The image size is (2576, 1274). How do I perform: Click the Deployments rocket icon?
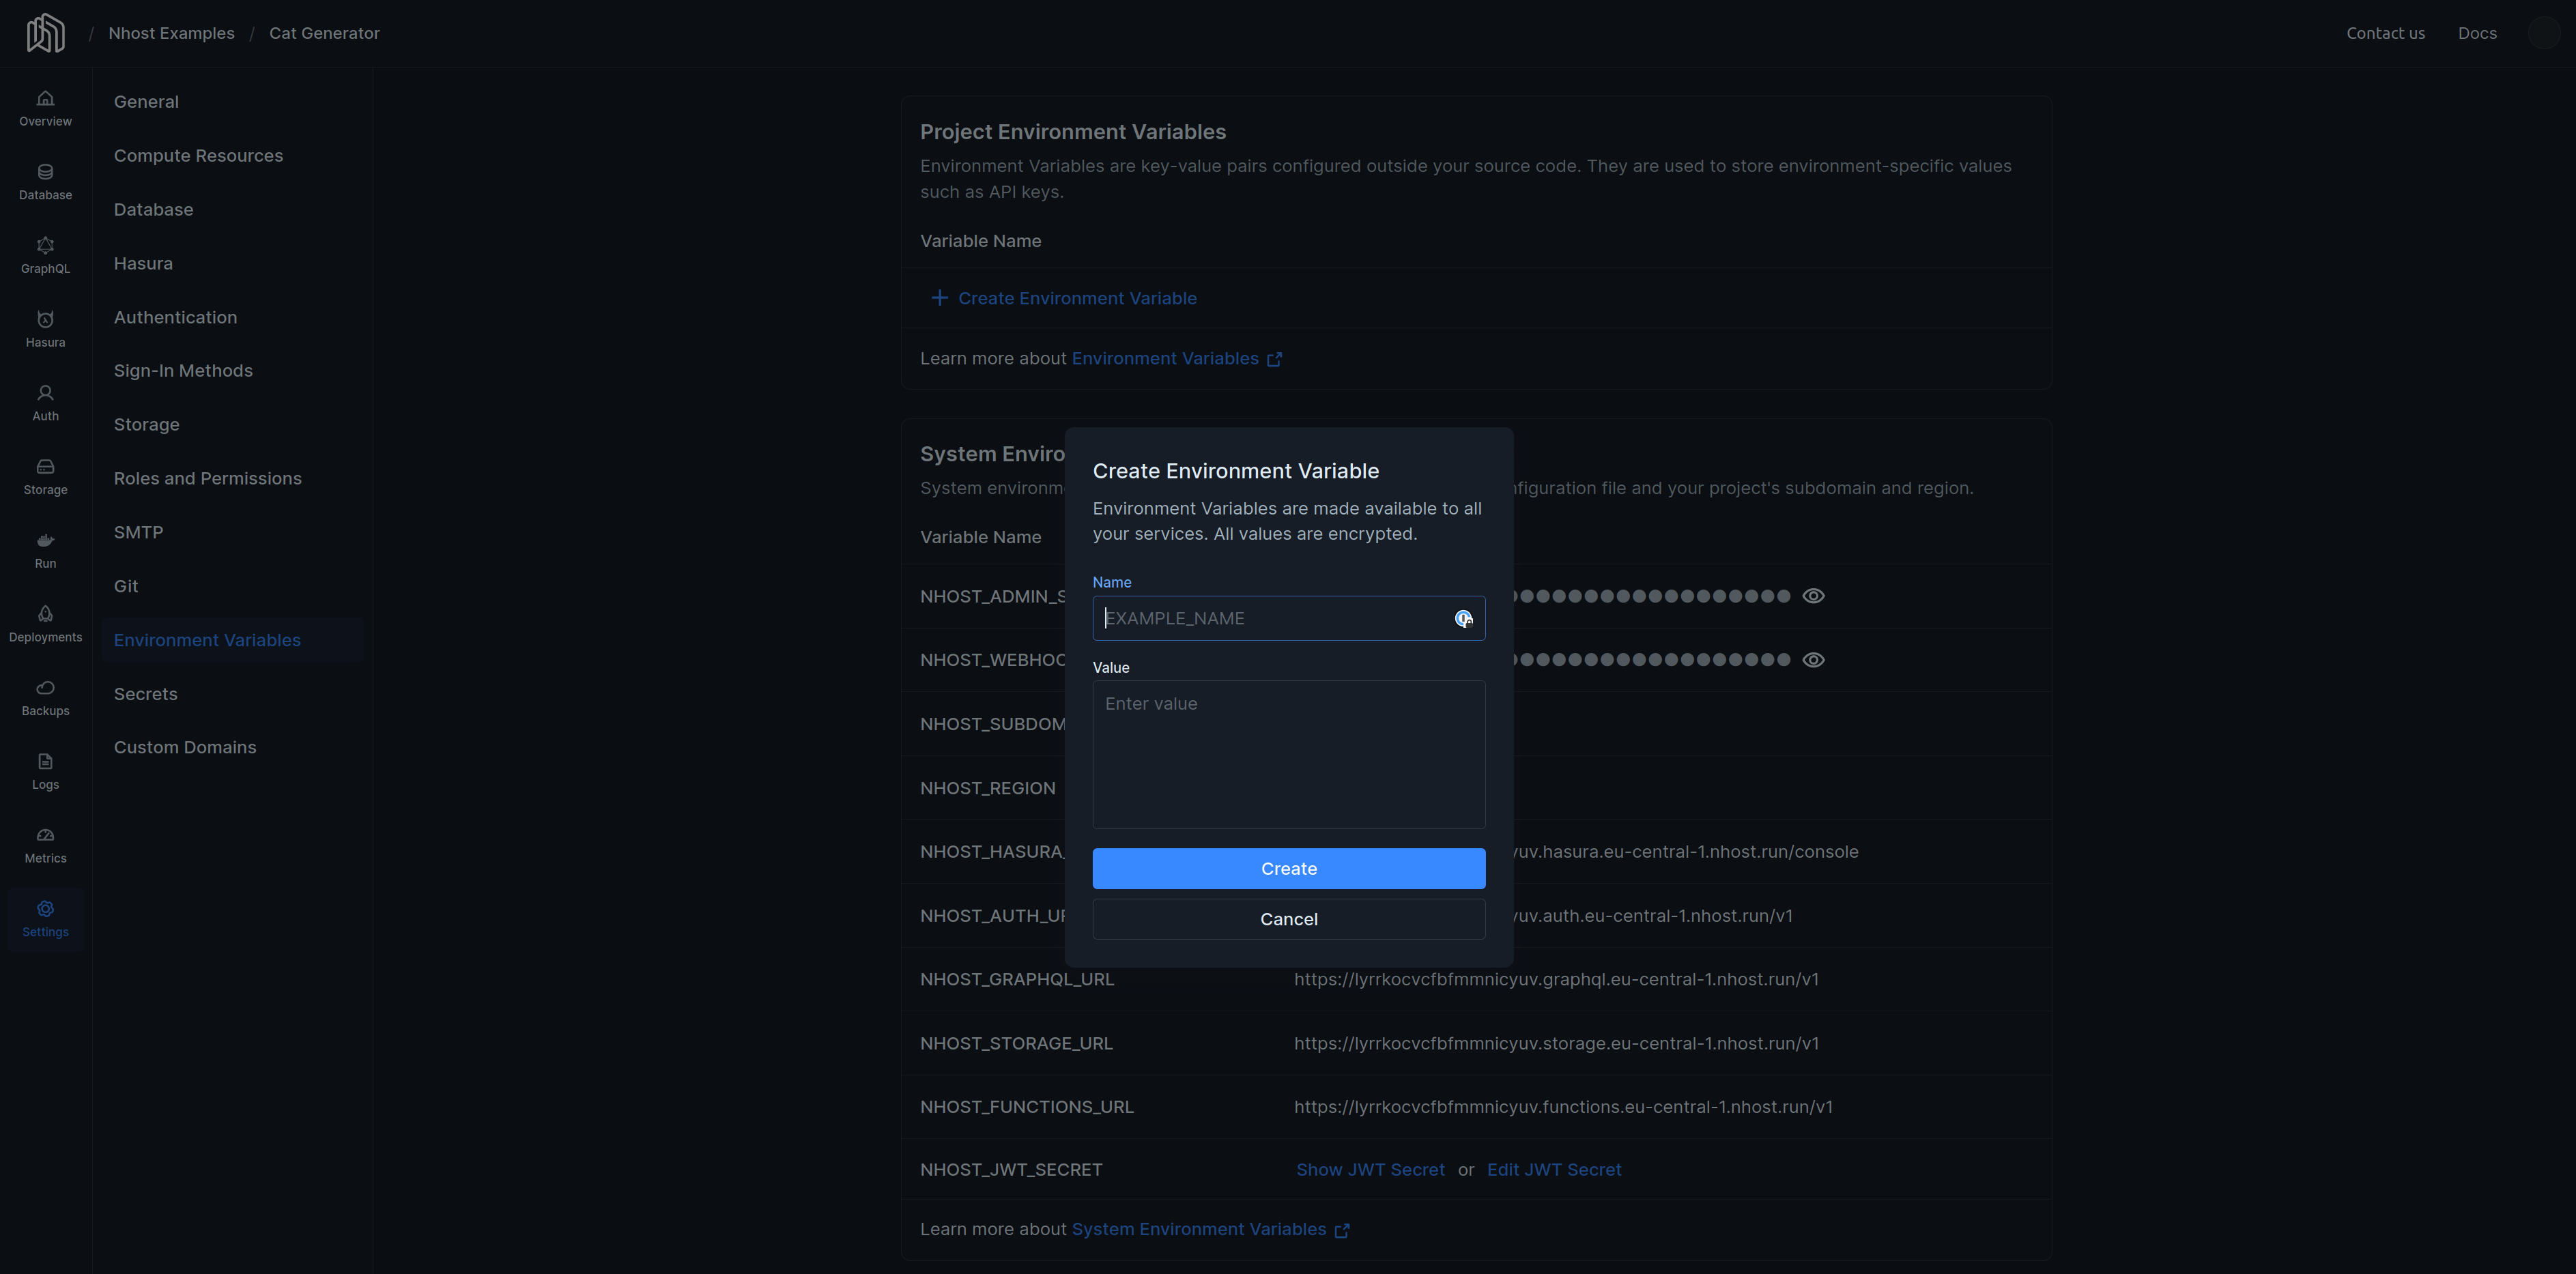(x=45, y=622)
